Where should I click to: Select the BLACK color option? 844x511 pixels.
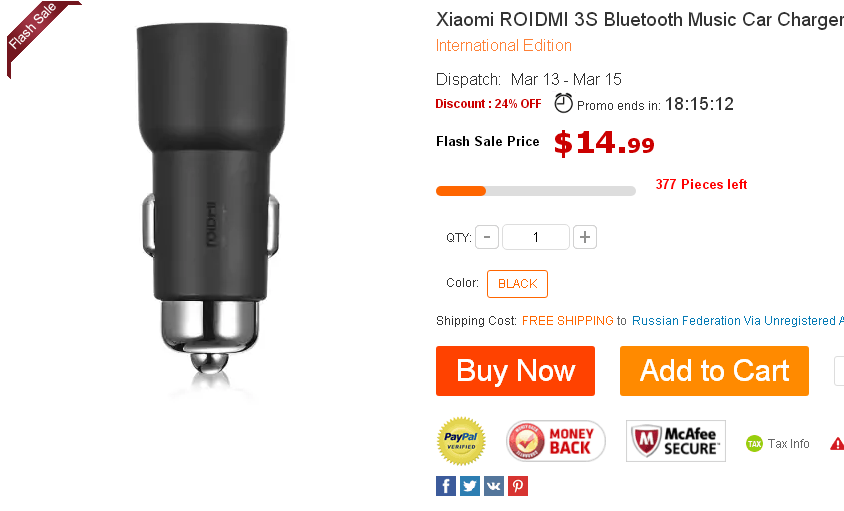[517, 284]
